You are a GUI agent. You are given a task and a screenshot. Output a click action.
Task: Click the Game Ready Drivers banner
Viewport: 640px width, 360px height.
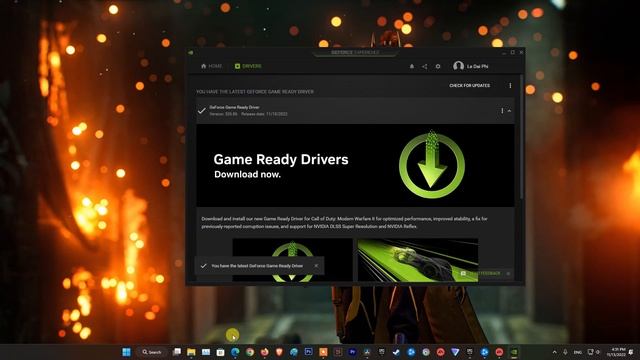[x=355, y=165]
